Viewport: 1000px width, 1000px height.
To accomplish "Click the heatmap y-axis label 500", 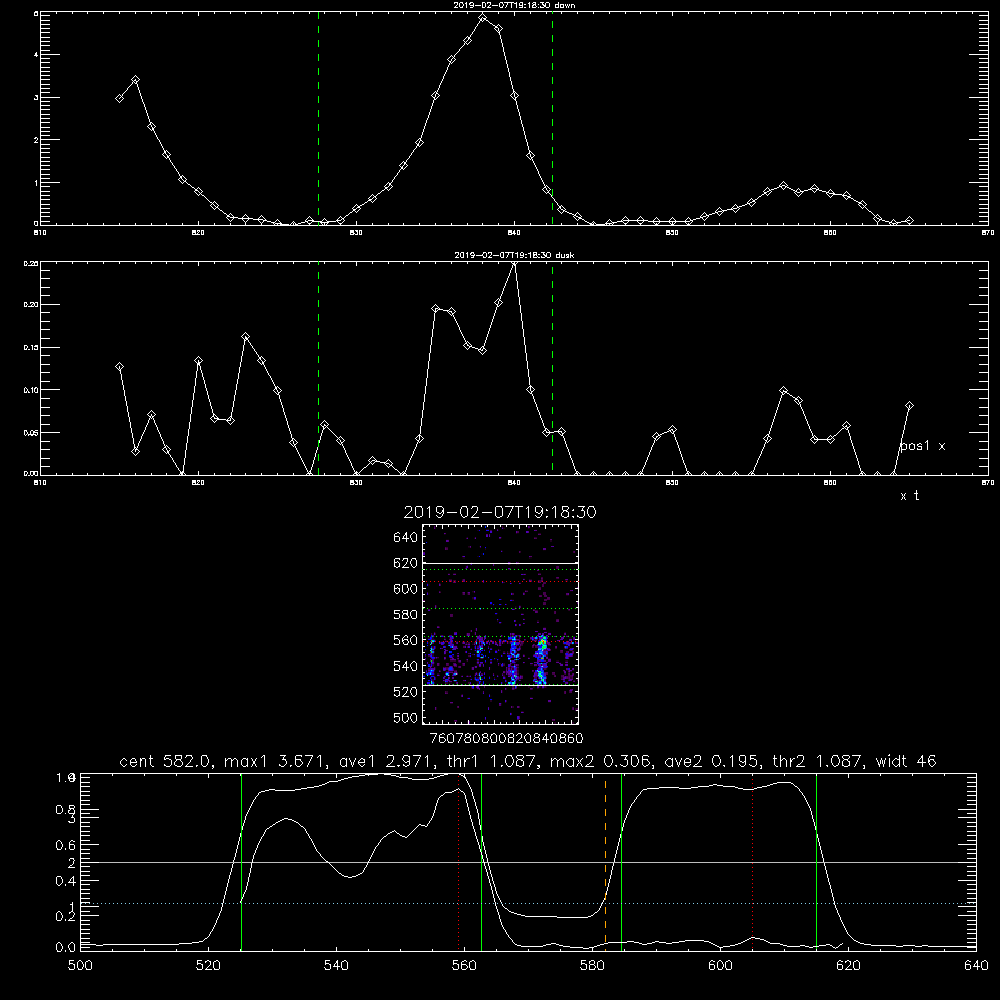I will click(406, 718).
